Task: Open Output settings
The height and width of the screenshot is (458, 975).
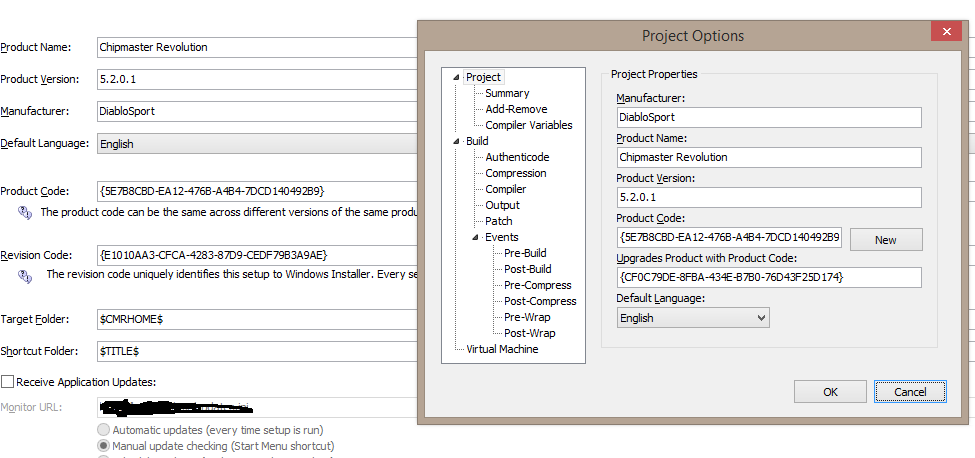Action: 502,205
